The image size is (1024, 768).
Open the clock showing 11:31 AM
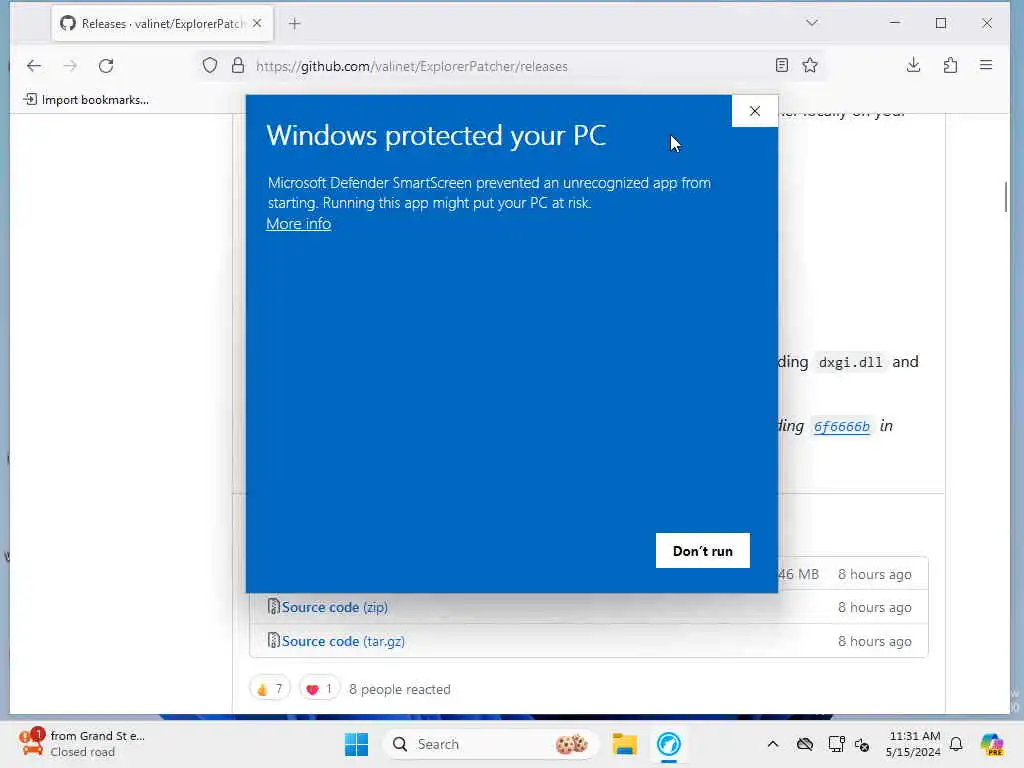[x=914, y=744]
